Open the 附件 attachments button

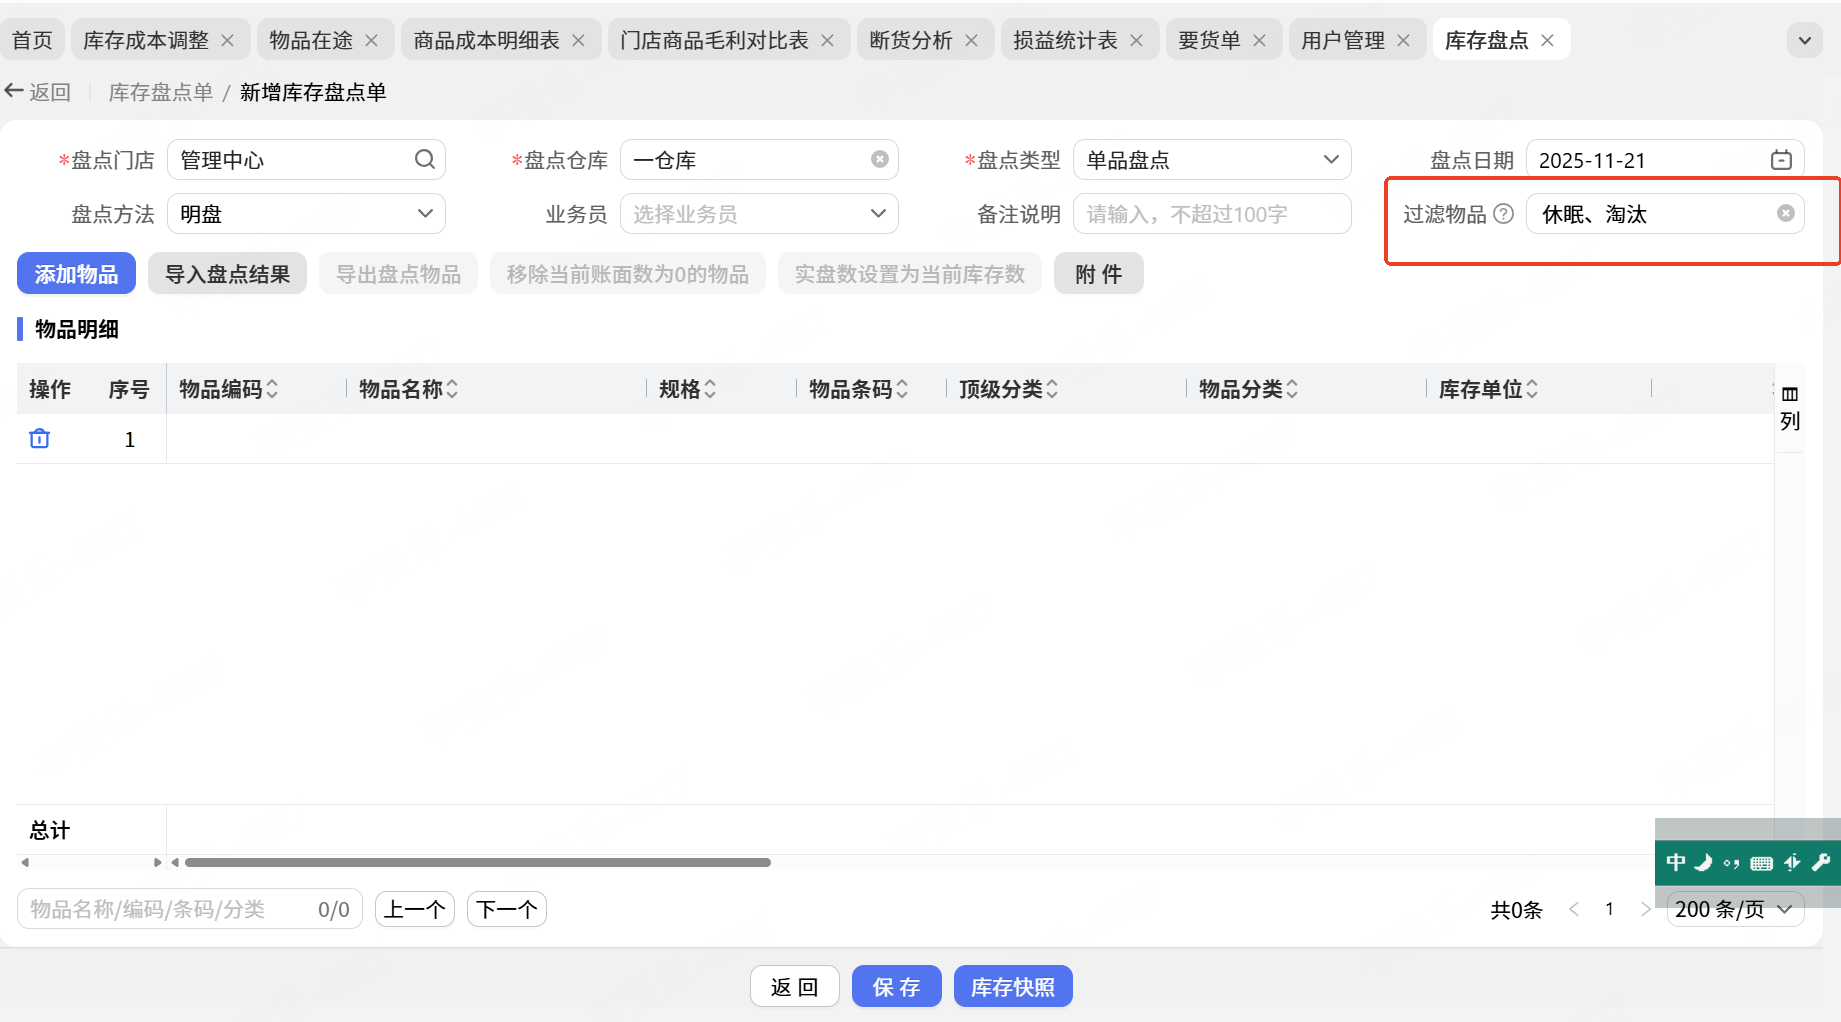coord(1099,274)
